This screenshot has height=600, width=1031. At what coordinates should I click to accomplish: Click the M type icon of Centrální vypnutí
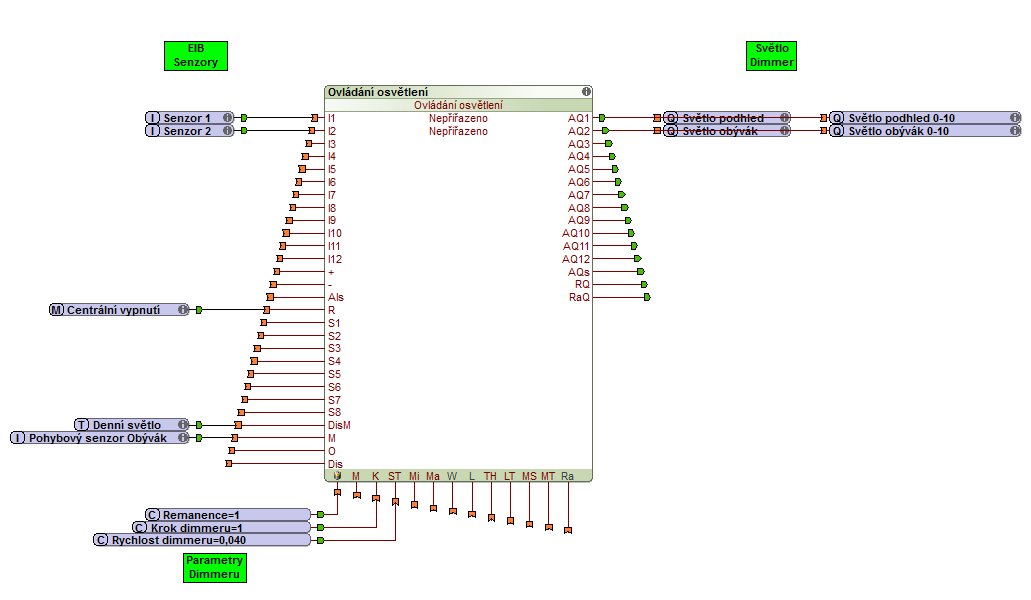point(57,310)
